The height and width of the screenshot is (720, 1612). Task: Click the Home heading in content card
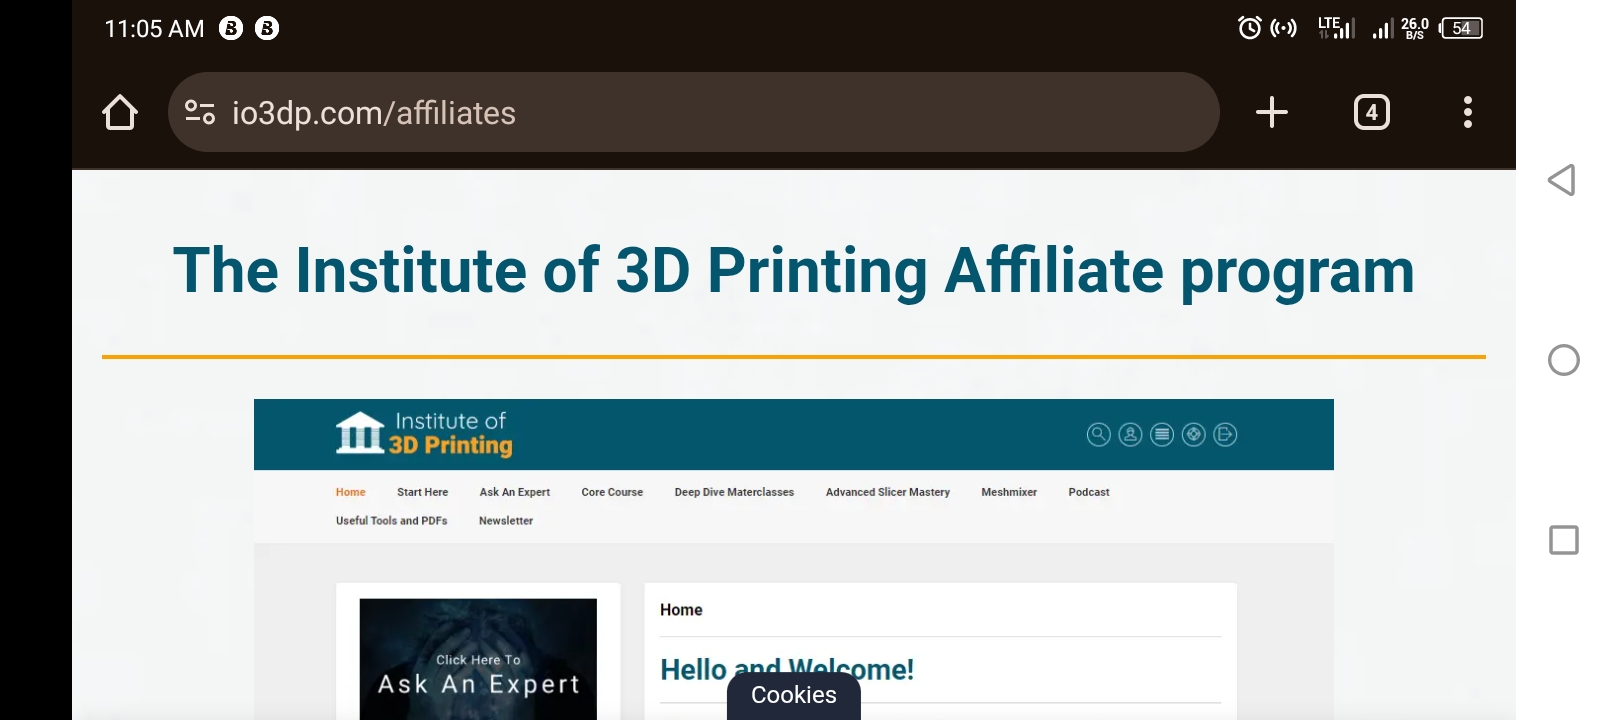pos(681,610)
